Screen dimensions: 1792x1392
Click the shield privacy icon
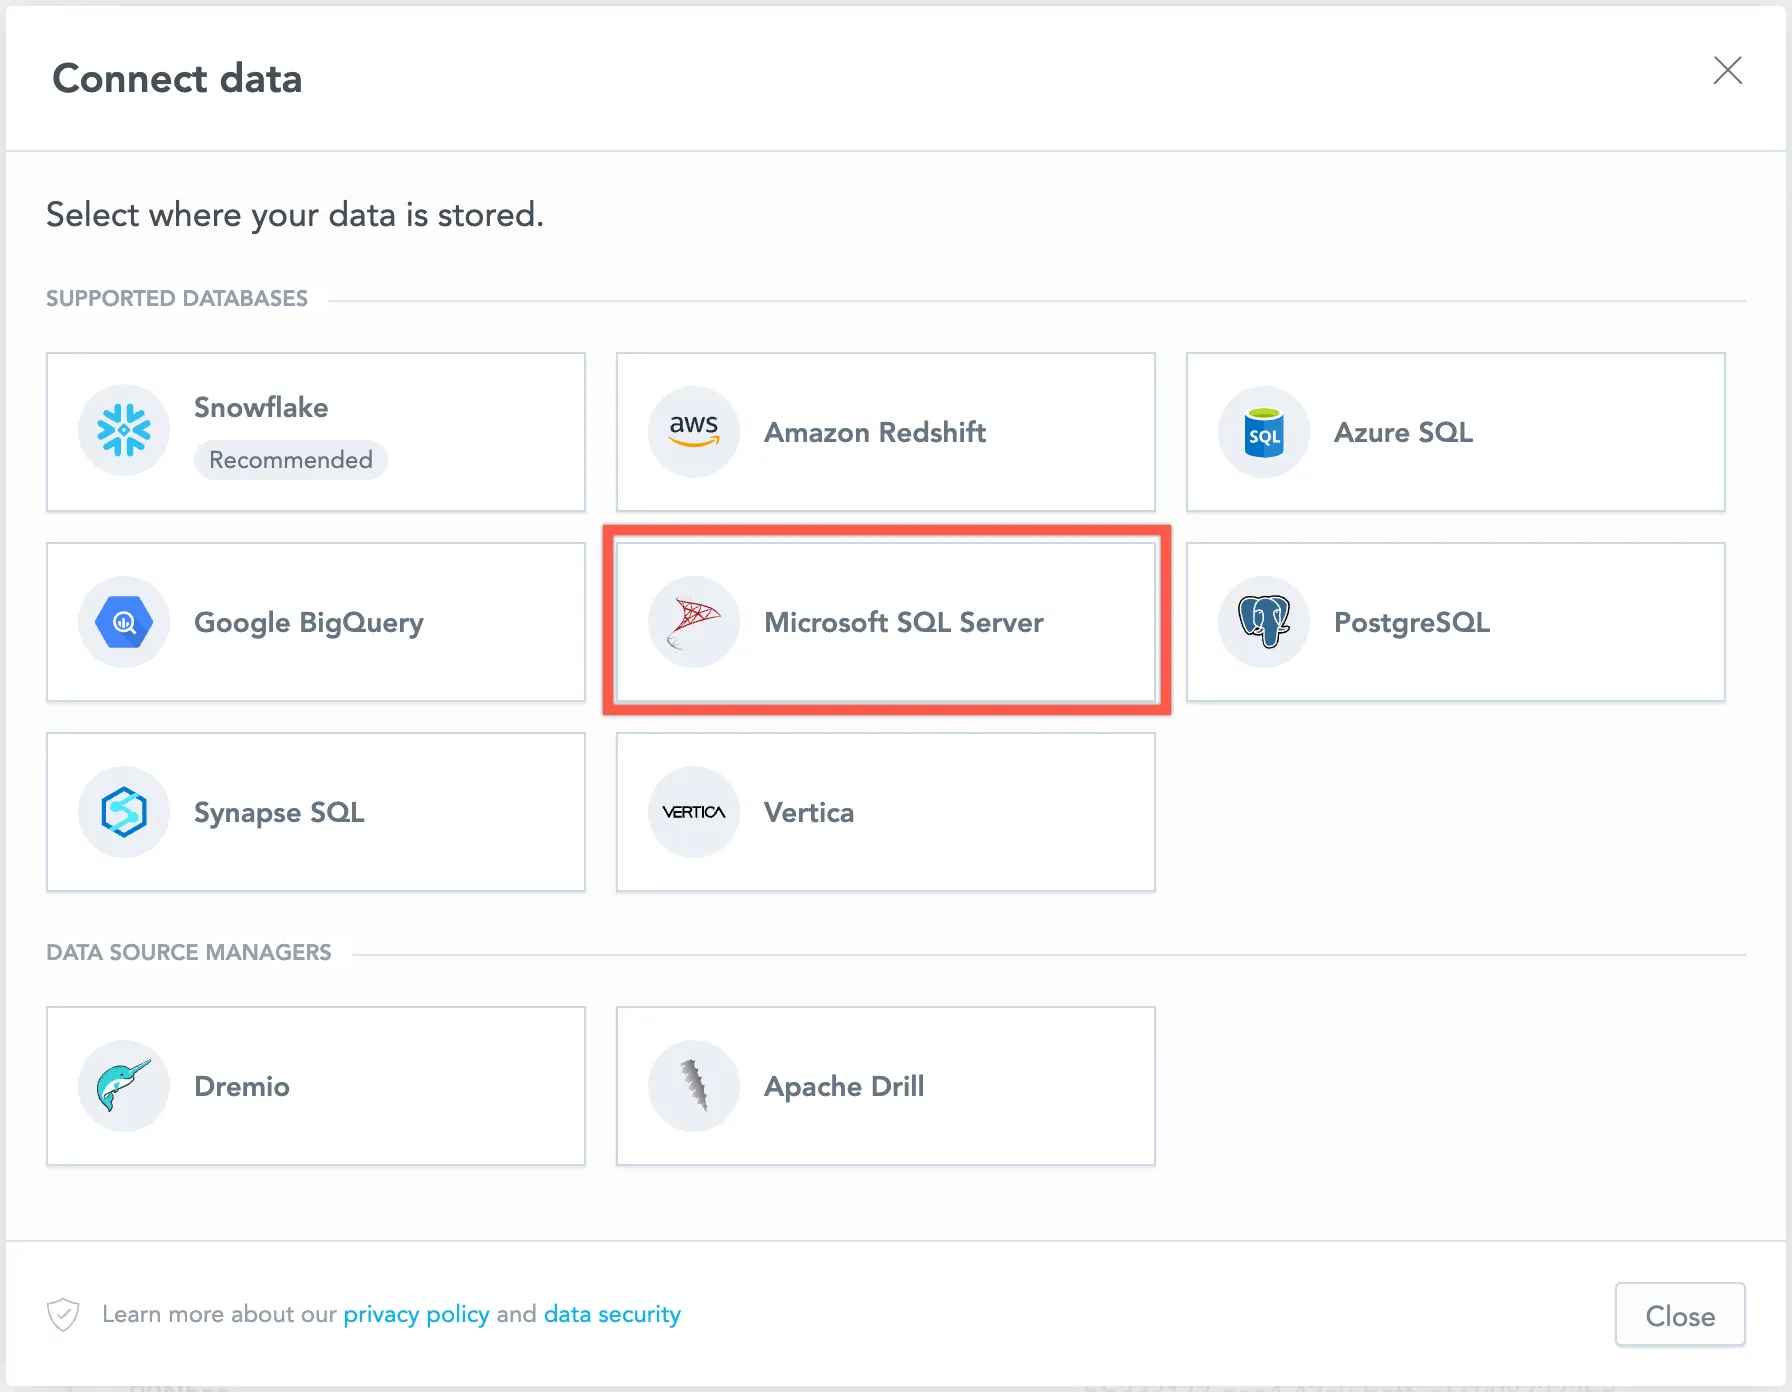[x=63, y=1313]
